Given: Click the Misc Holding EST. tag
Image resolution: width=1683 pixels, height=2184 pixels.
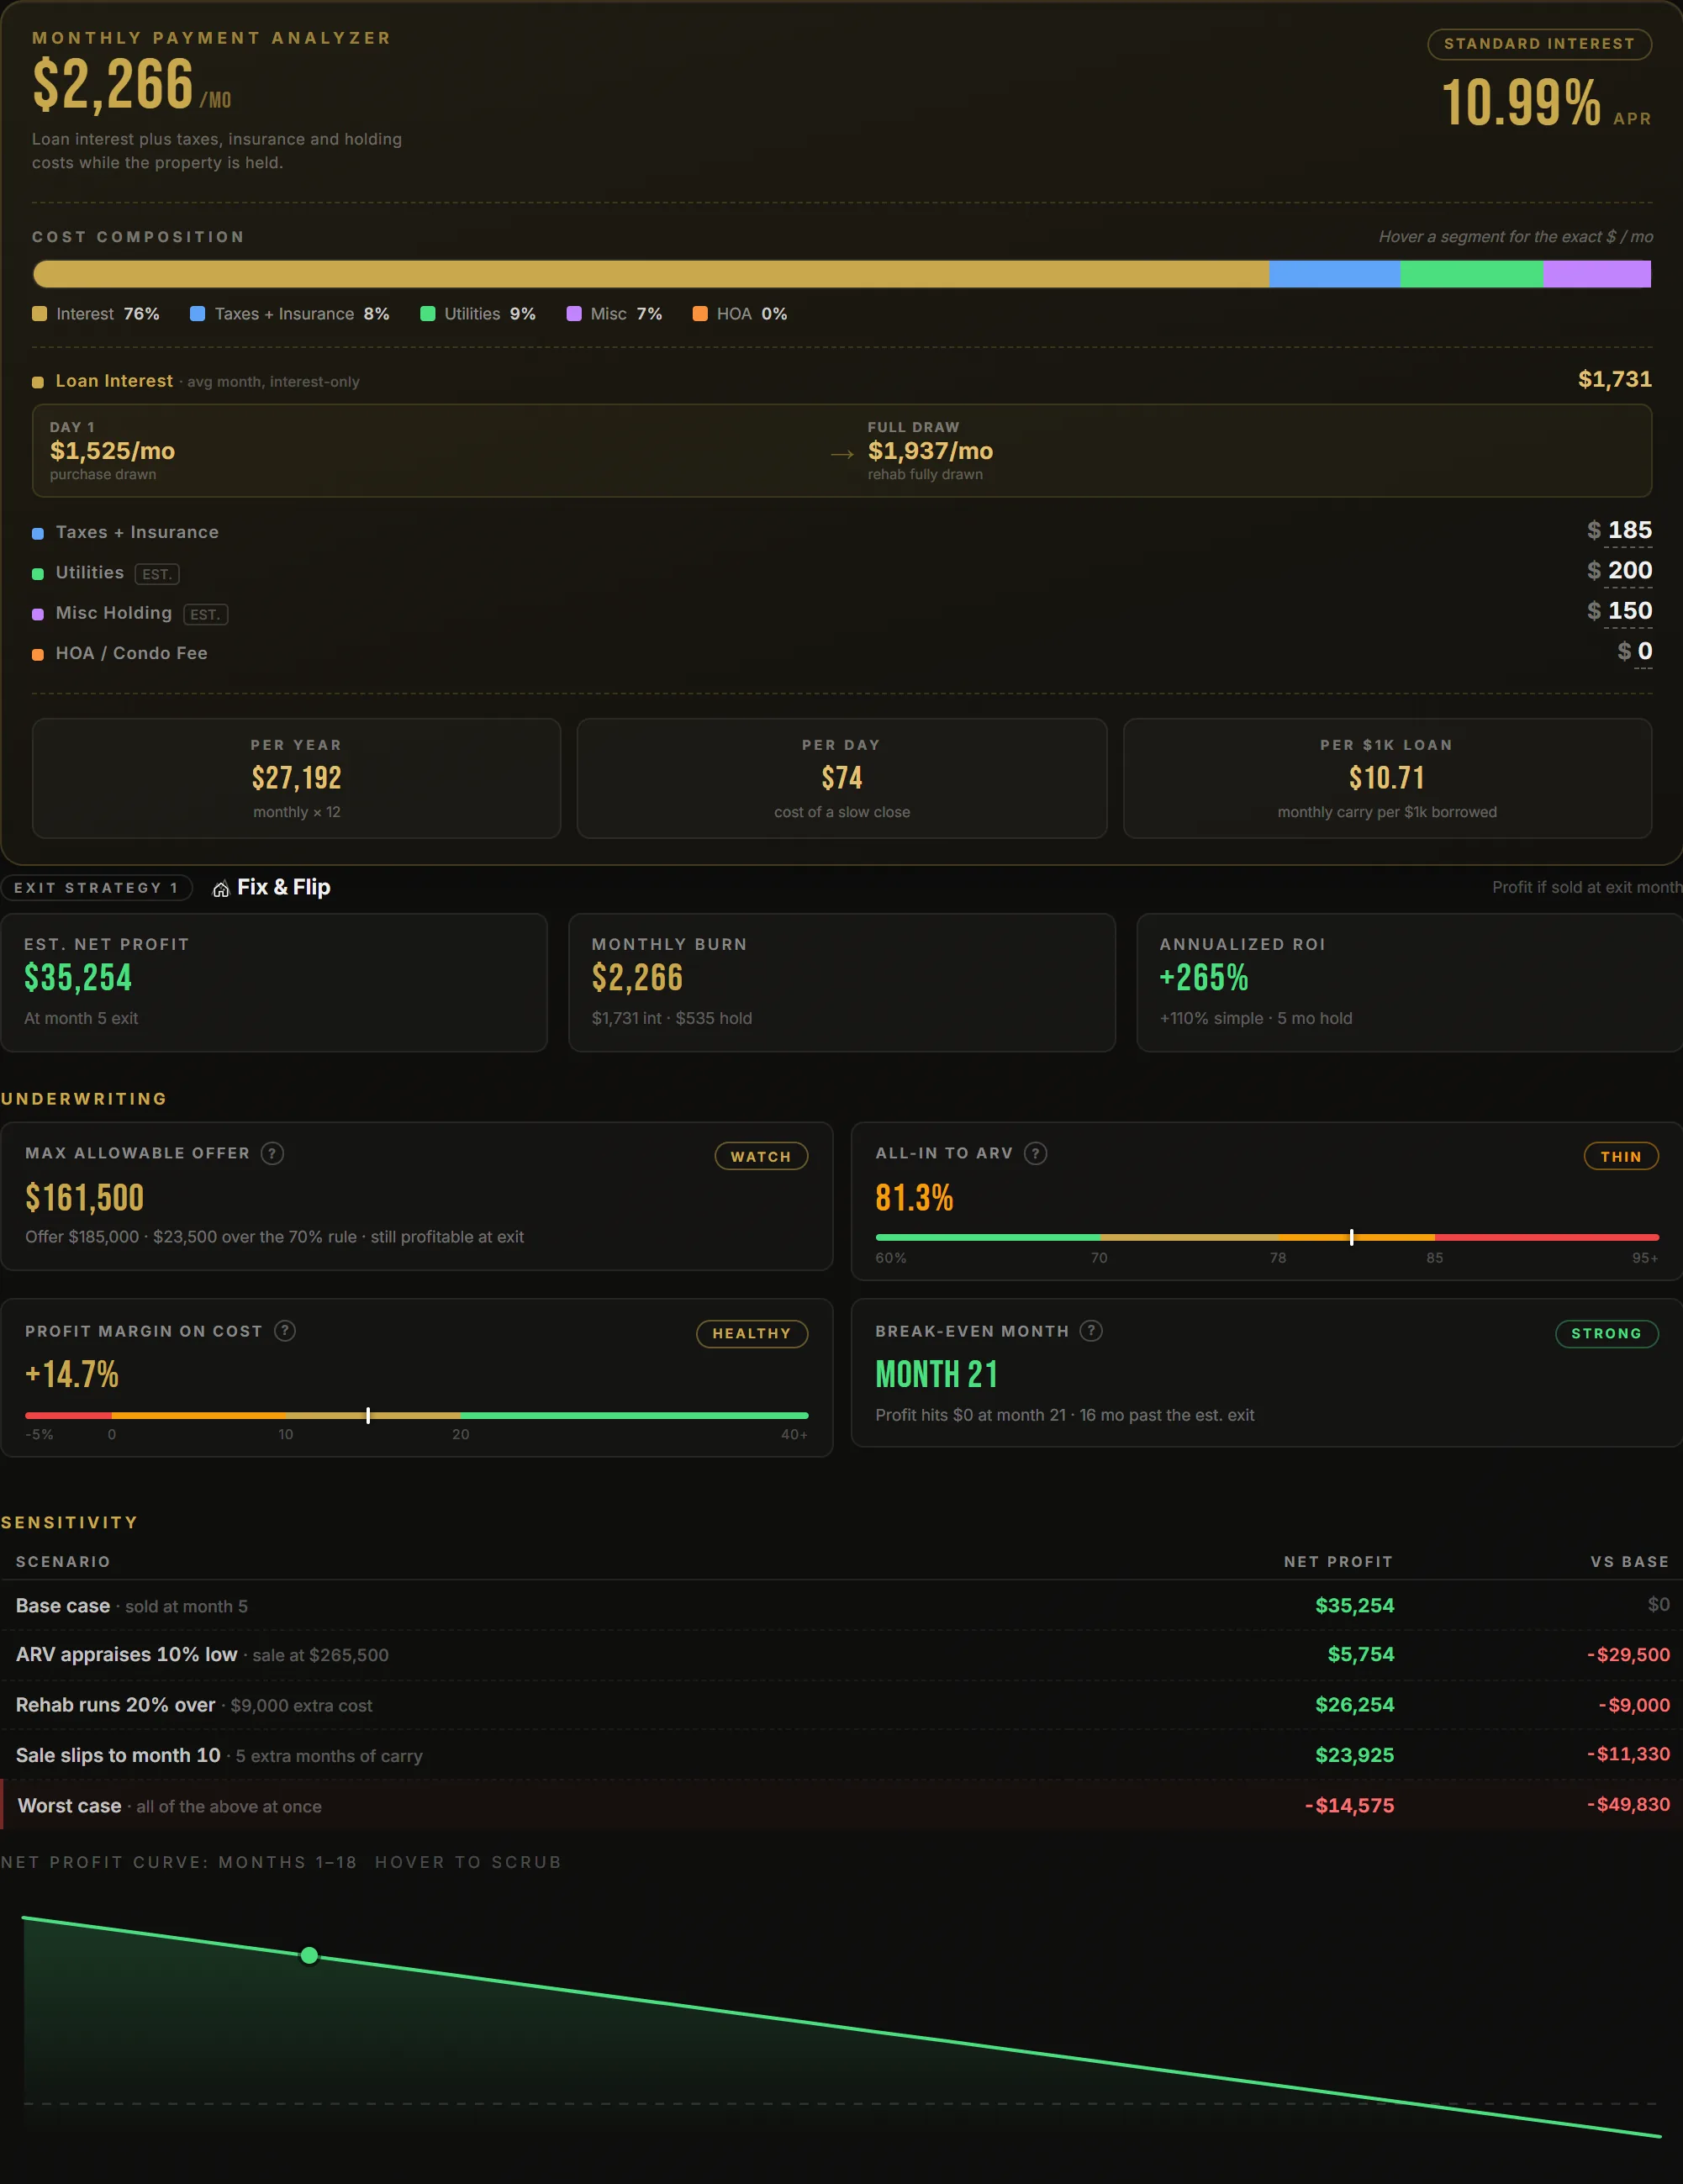Looking at the screenshot, I should point(206,614).
